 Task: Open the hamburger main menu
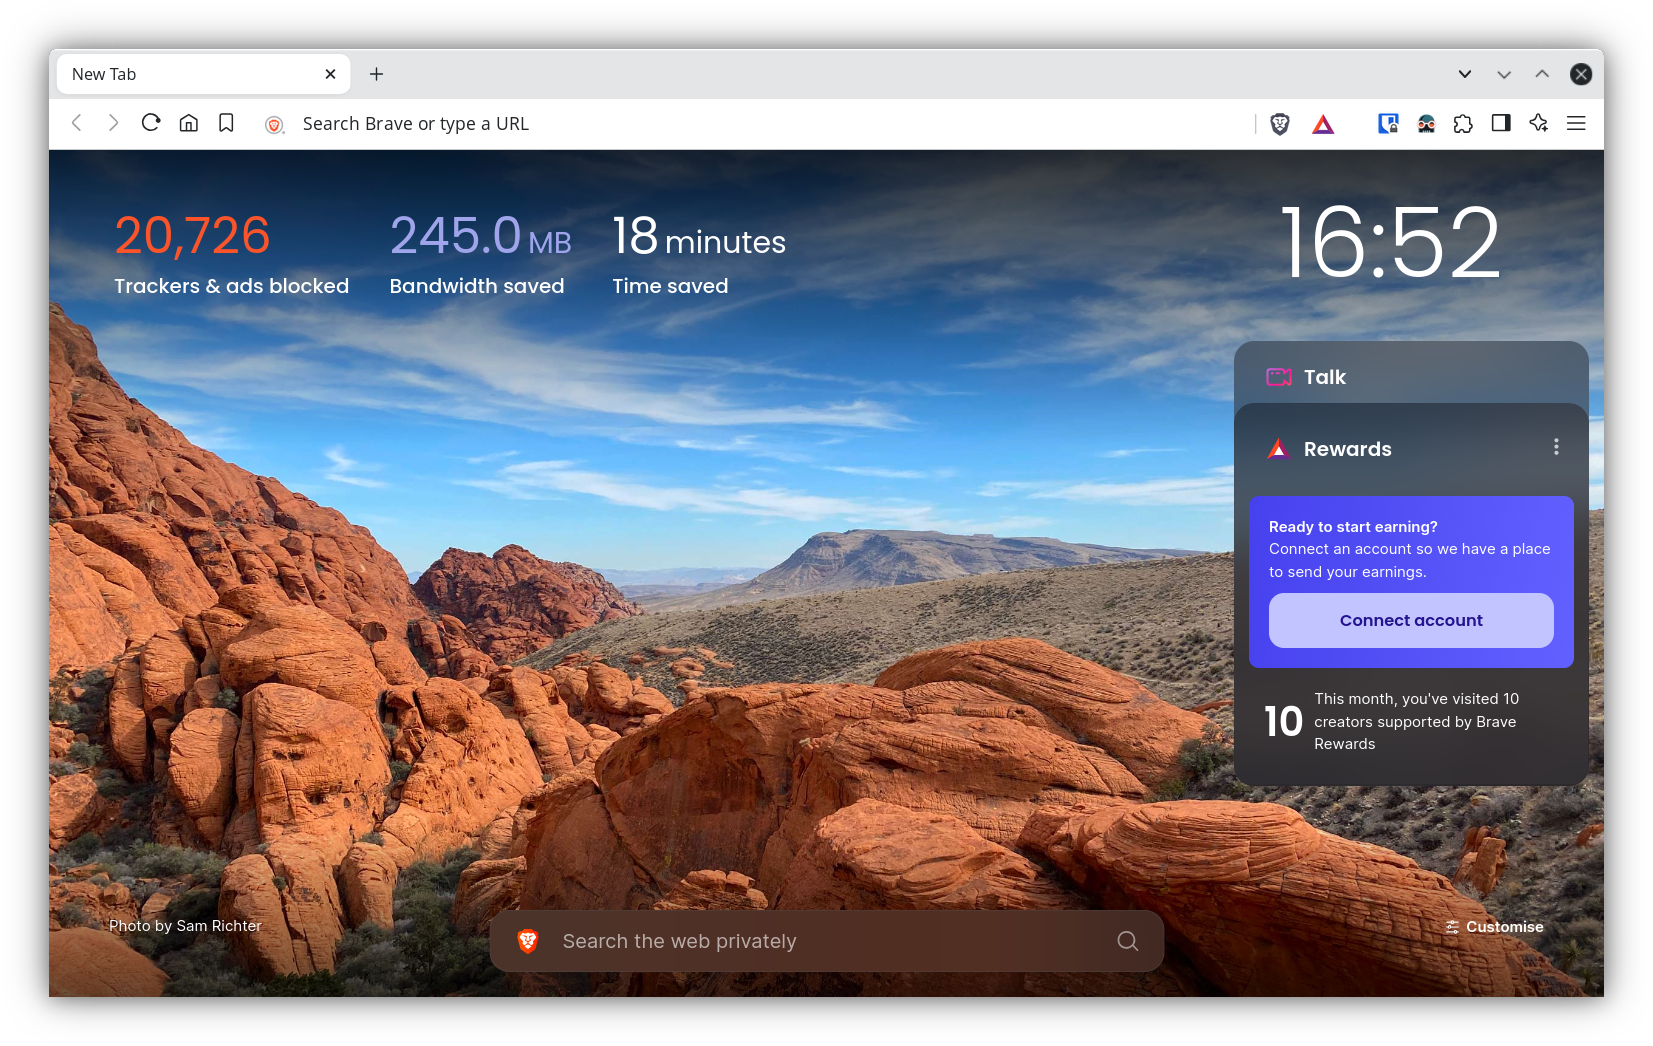pos(1576,123)
